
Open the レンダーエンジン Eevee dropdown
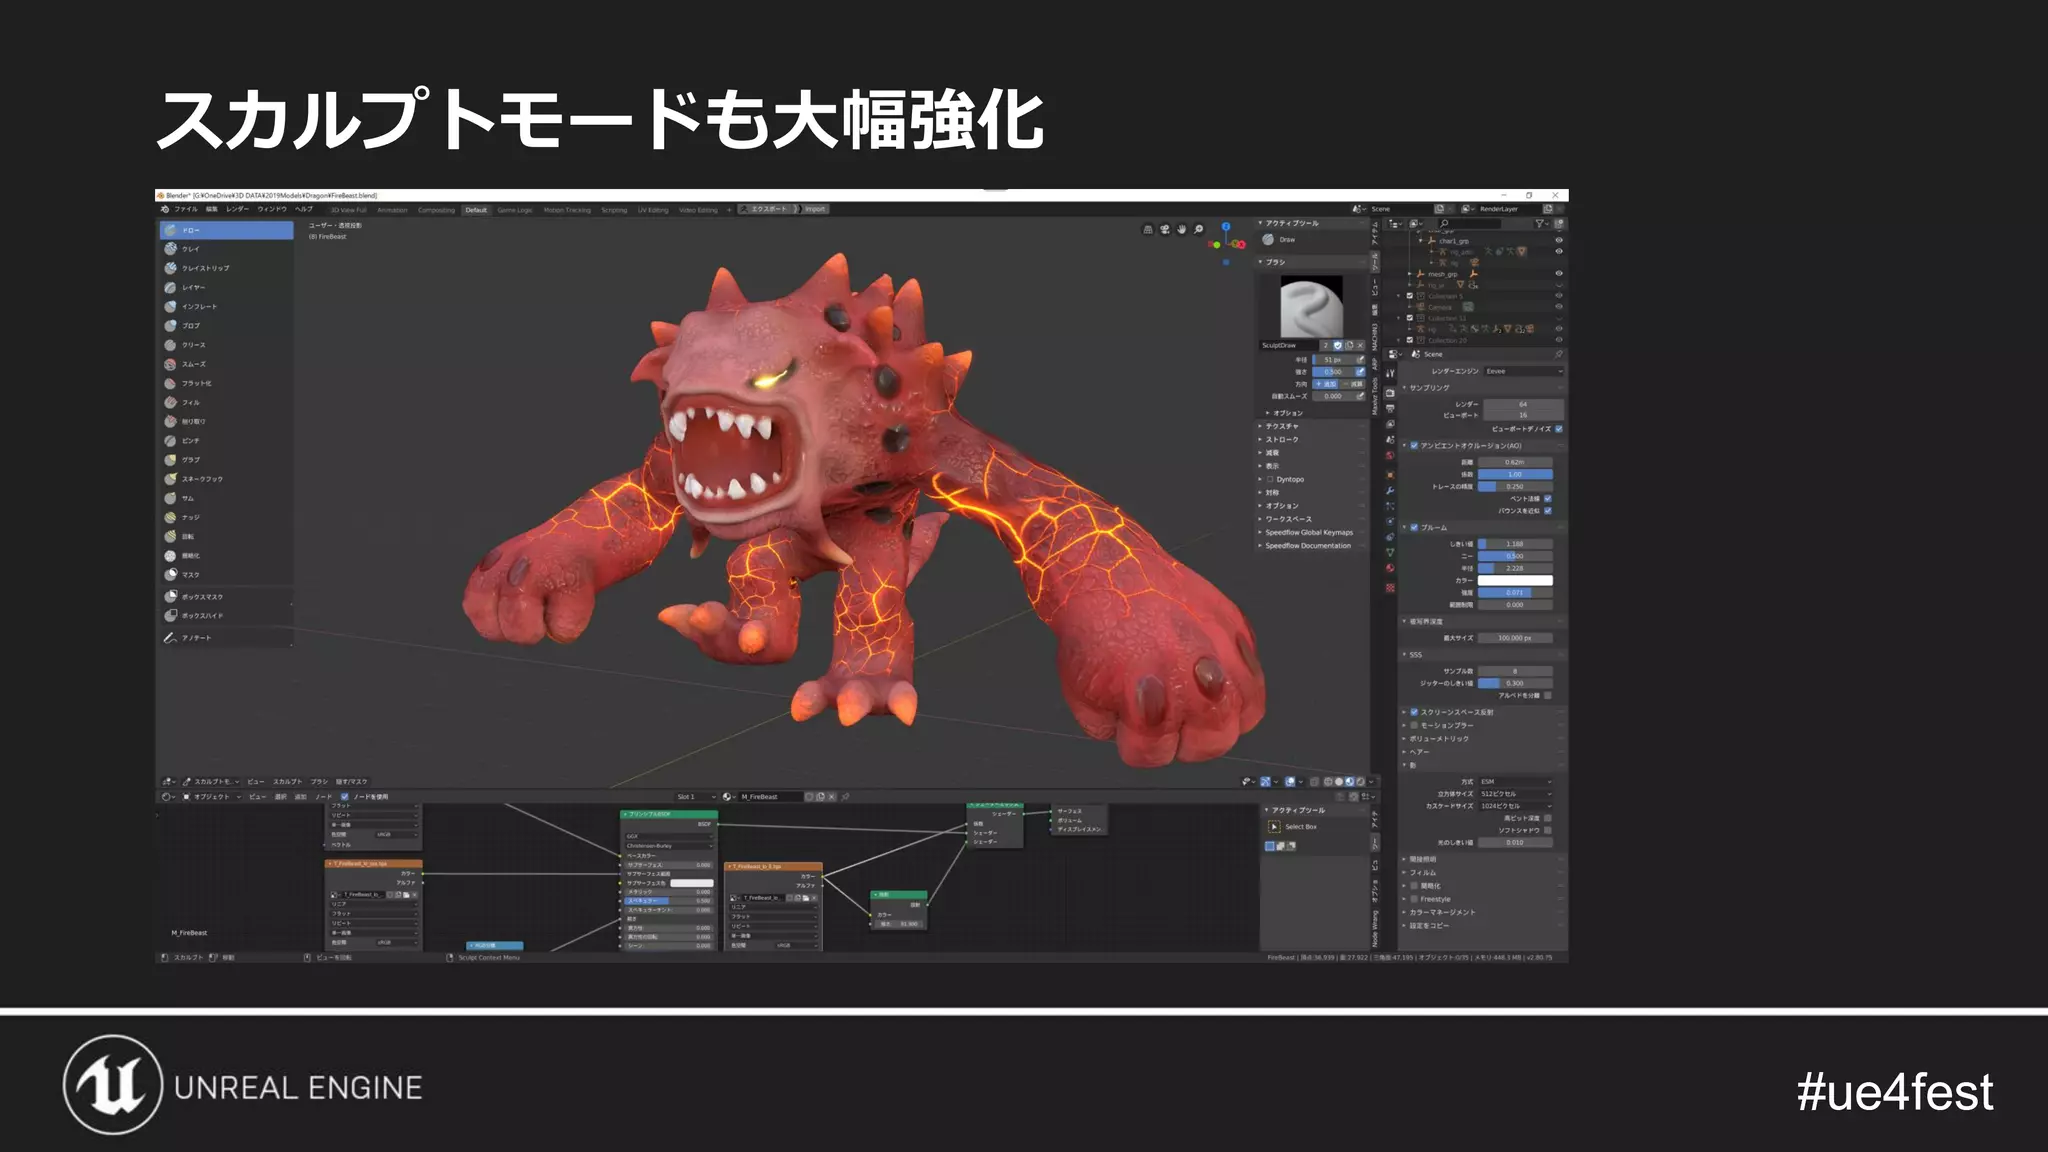click(x=1523, y=371)
